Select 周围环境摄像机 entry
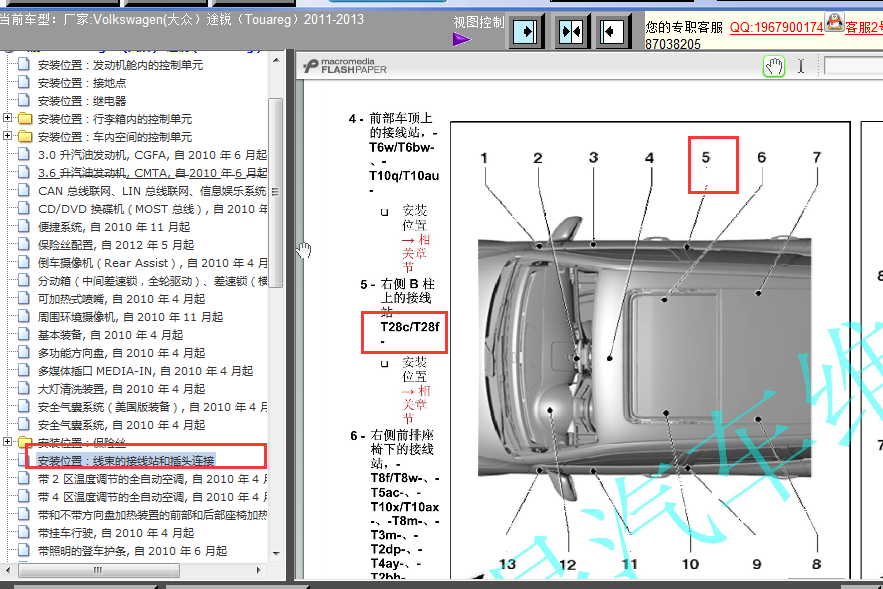 (130, 318)
